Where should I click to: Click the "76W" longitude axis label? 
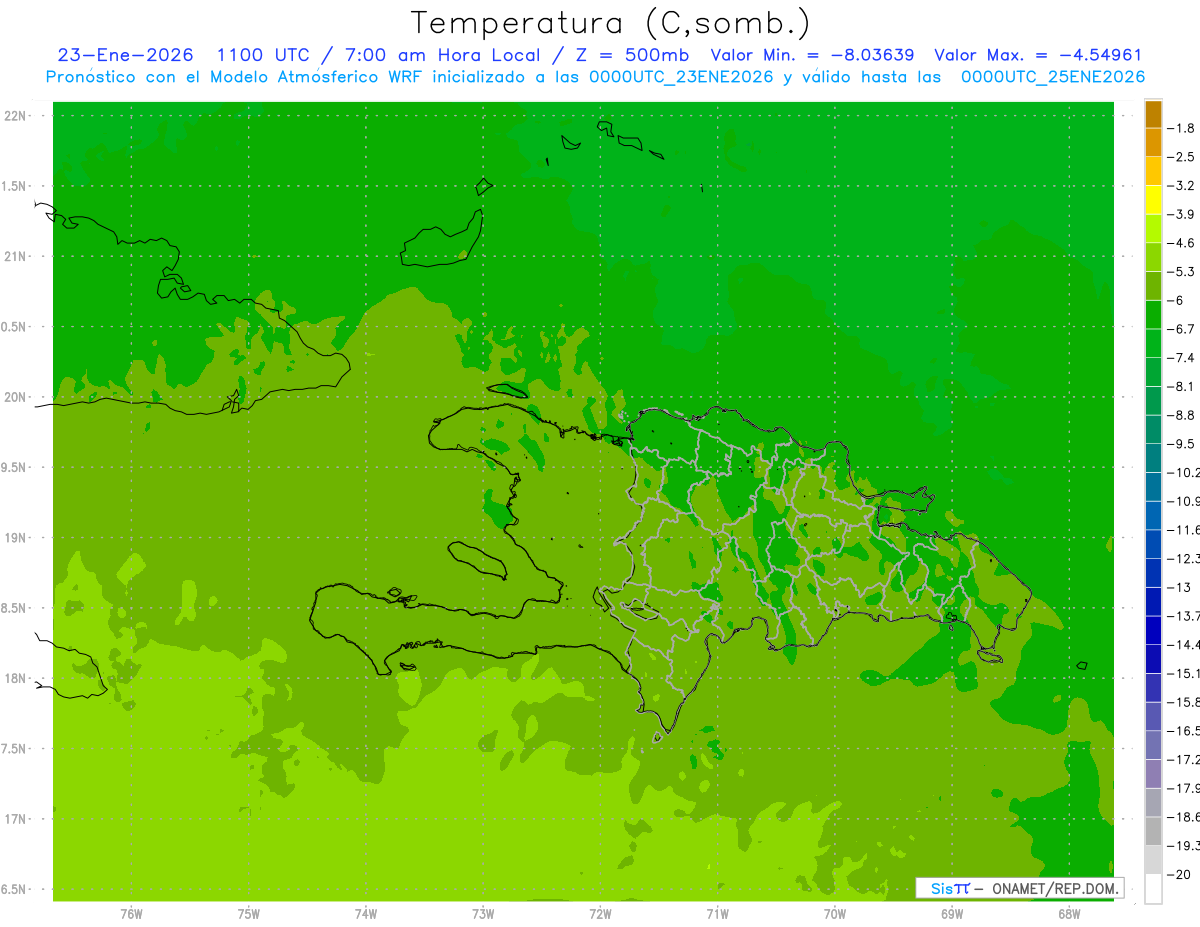click(x=131, y=914)
